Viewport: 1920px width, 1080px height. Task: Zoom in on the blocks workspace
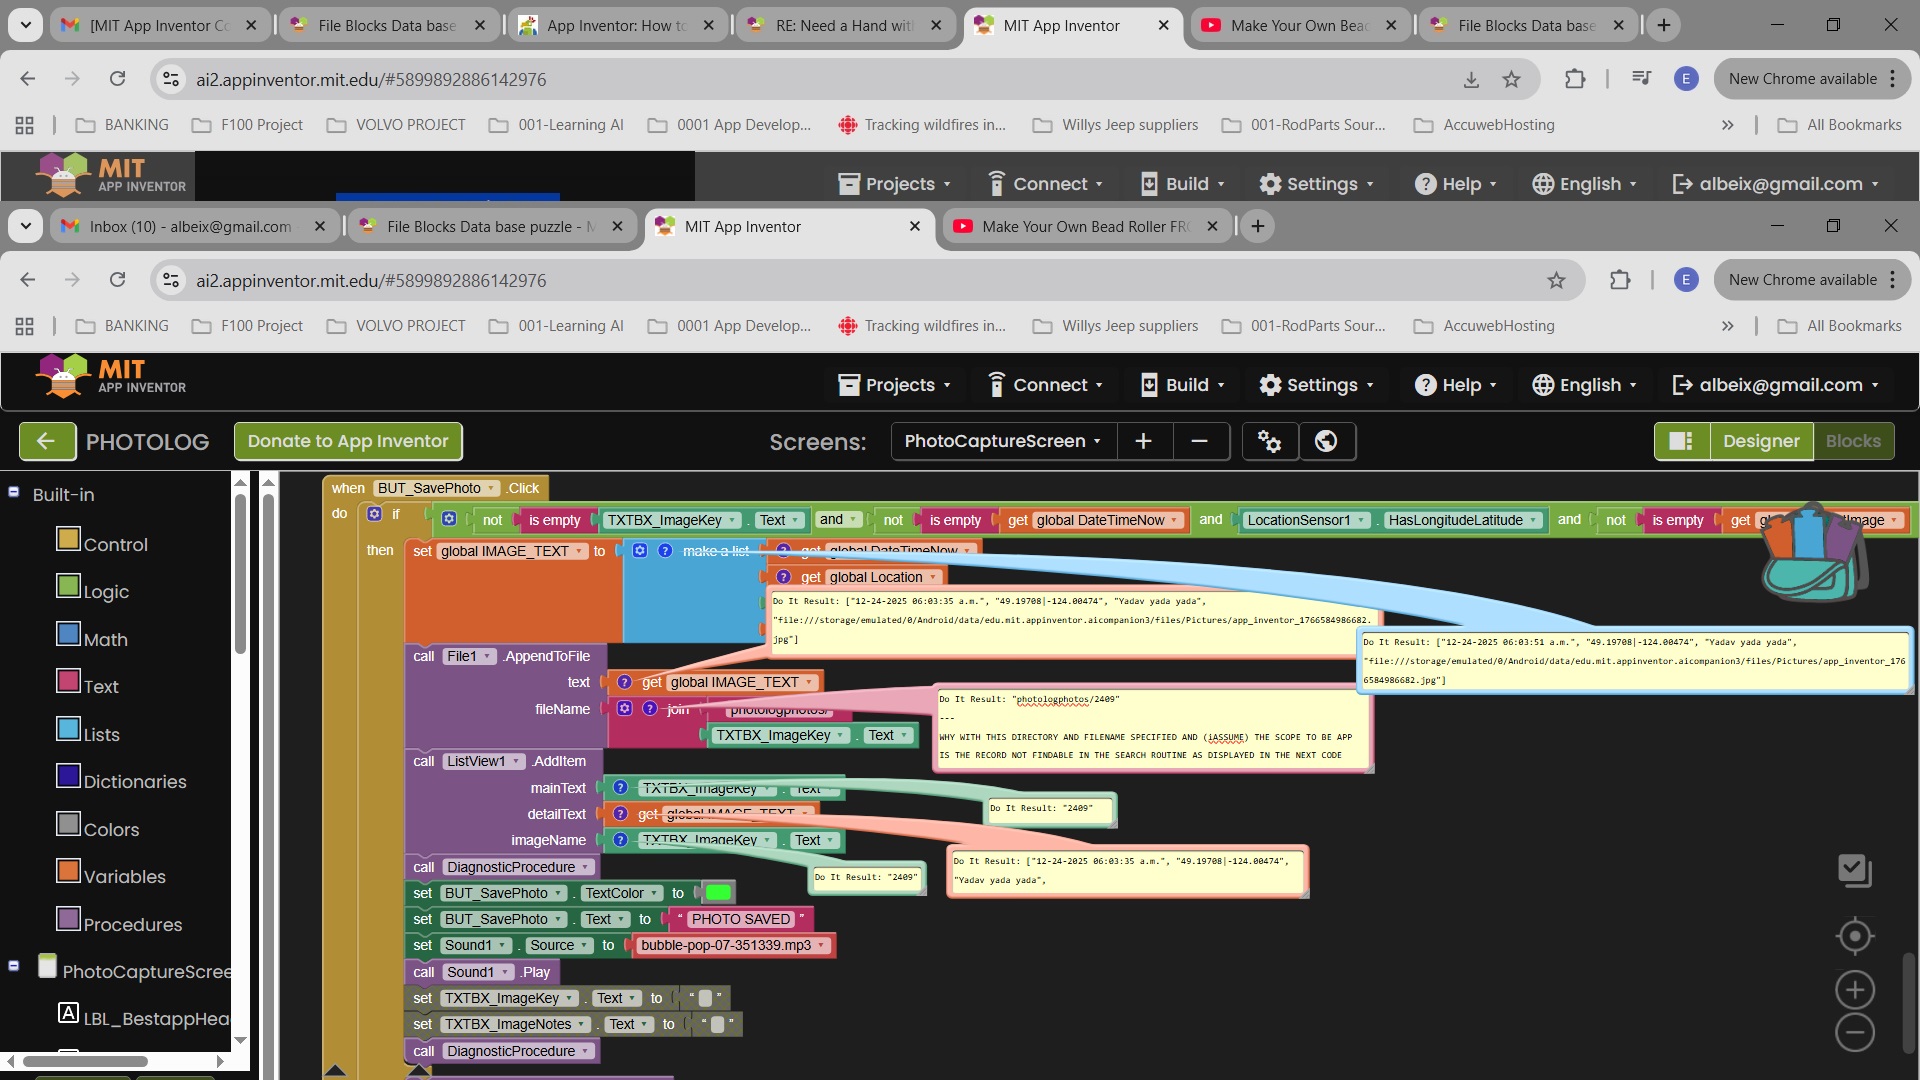[1855, 990]
